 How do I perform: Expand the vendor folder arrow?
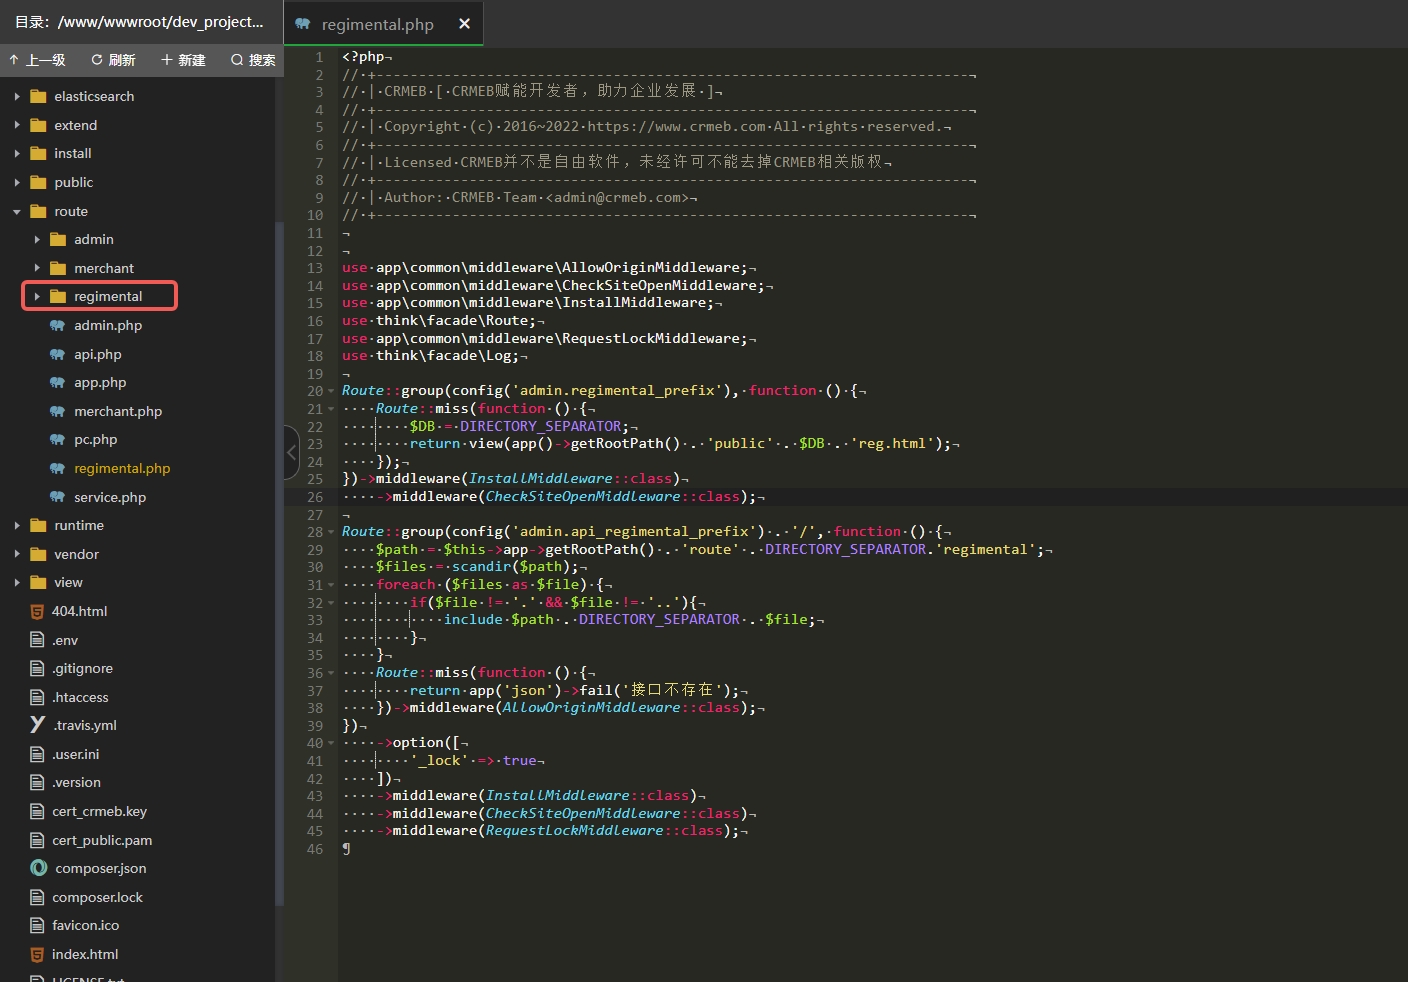(x=17, y=554)
